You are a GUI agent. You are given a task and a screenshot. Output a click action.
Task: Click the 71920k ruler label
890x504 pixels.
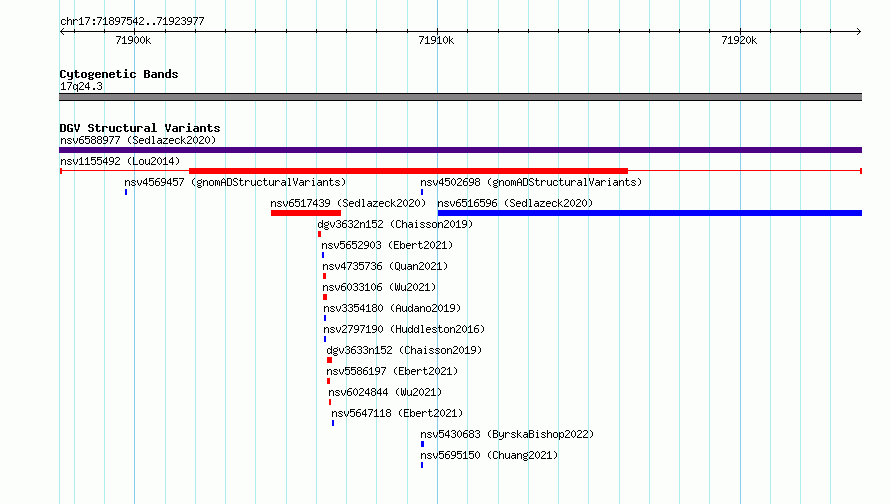pos(739,40)
